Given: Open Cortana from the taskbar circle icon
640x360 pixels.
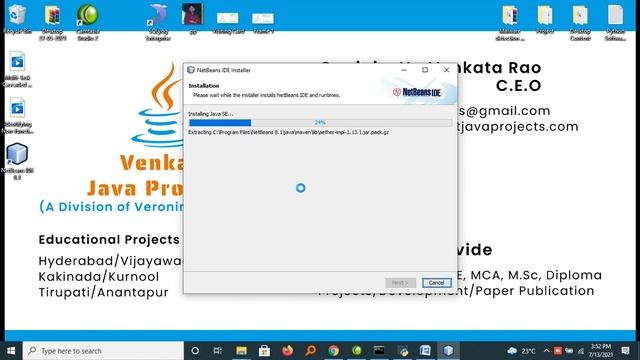Looking at the screenshot, I should pyautogui.click(x=195, y=351).
